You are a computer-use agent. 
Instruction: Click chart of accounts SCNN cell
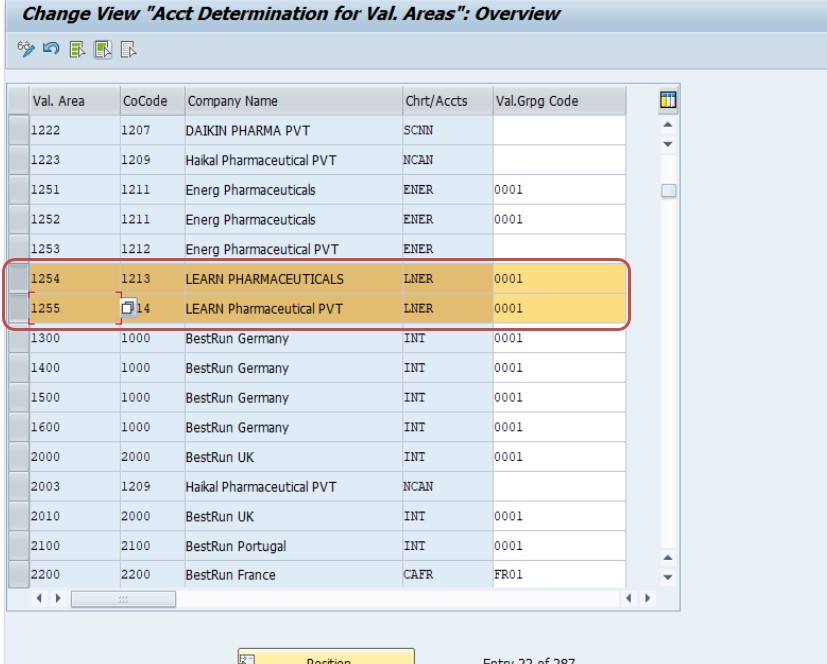(448, 130)
